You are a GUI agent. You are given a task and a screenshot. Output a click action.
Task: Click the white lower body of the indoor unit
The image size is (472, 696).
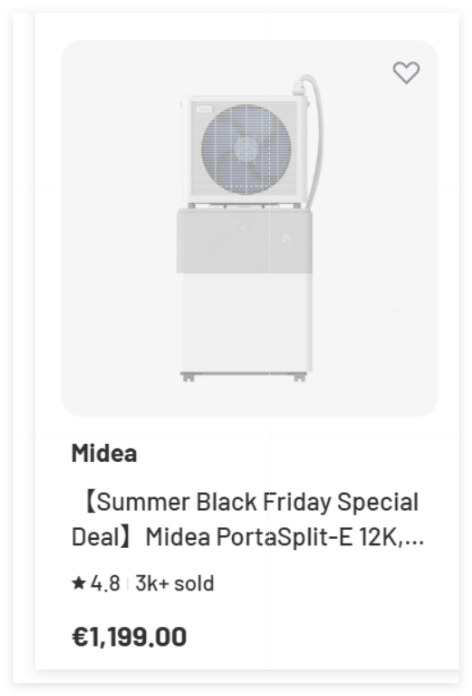pyautogui.click(x=246, y=322)
